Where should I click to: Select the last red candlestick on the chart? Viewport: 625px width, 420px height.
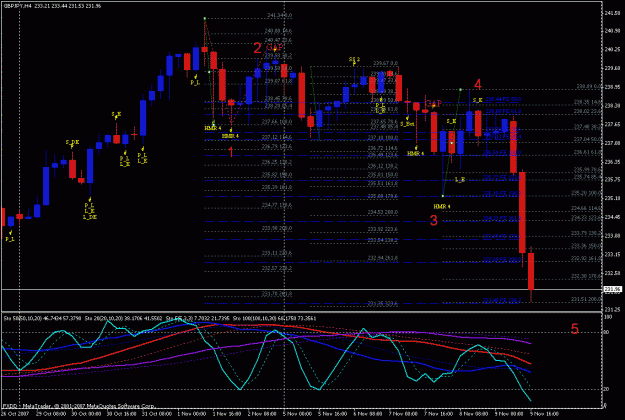pyautogui.click(x=531, y=271)
